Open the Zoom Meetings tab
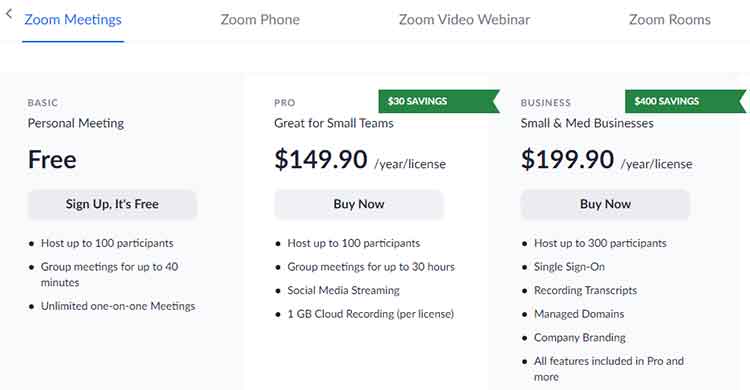 coord(73,20)
